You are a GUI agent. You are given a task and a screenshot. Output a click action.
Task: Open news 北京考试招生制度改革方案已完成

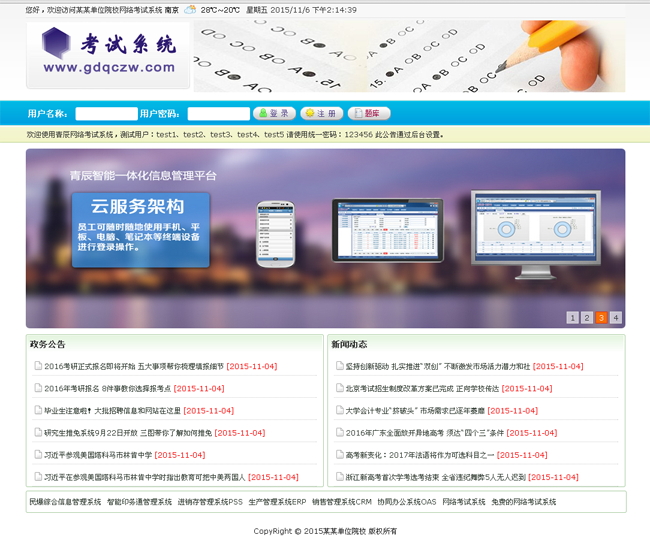pos(422,389)
